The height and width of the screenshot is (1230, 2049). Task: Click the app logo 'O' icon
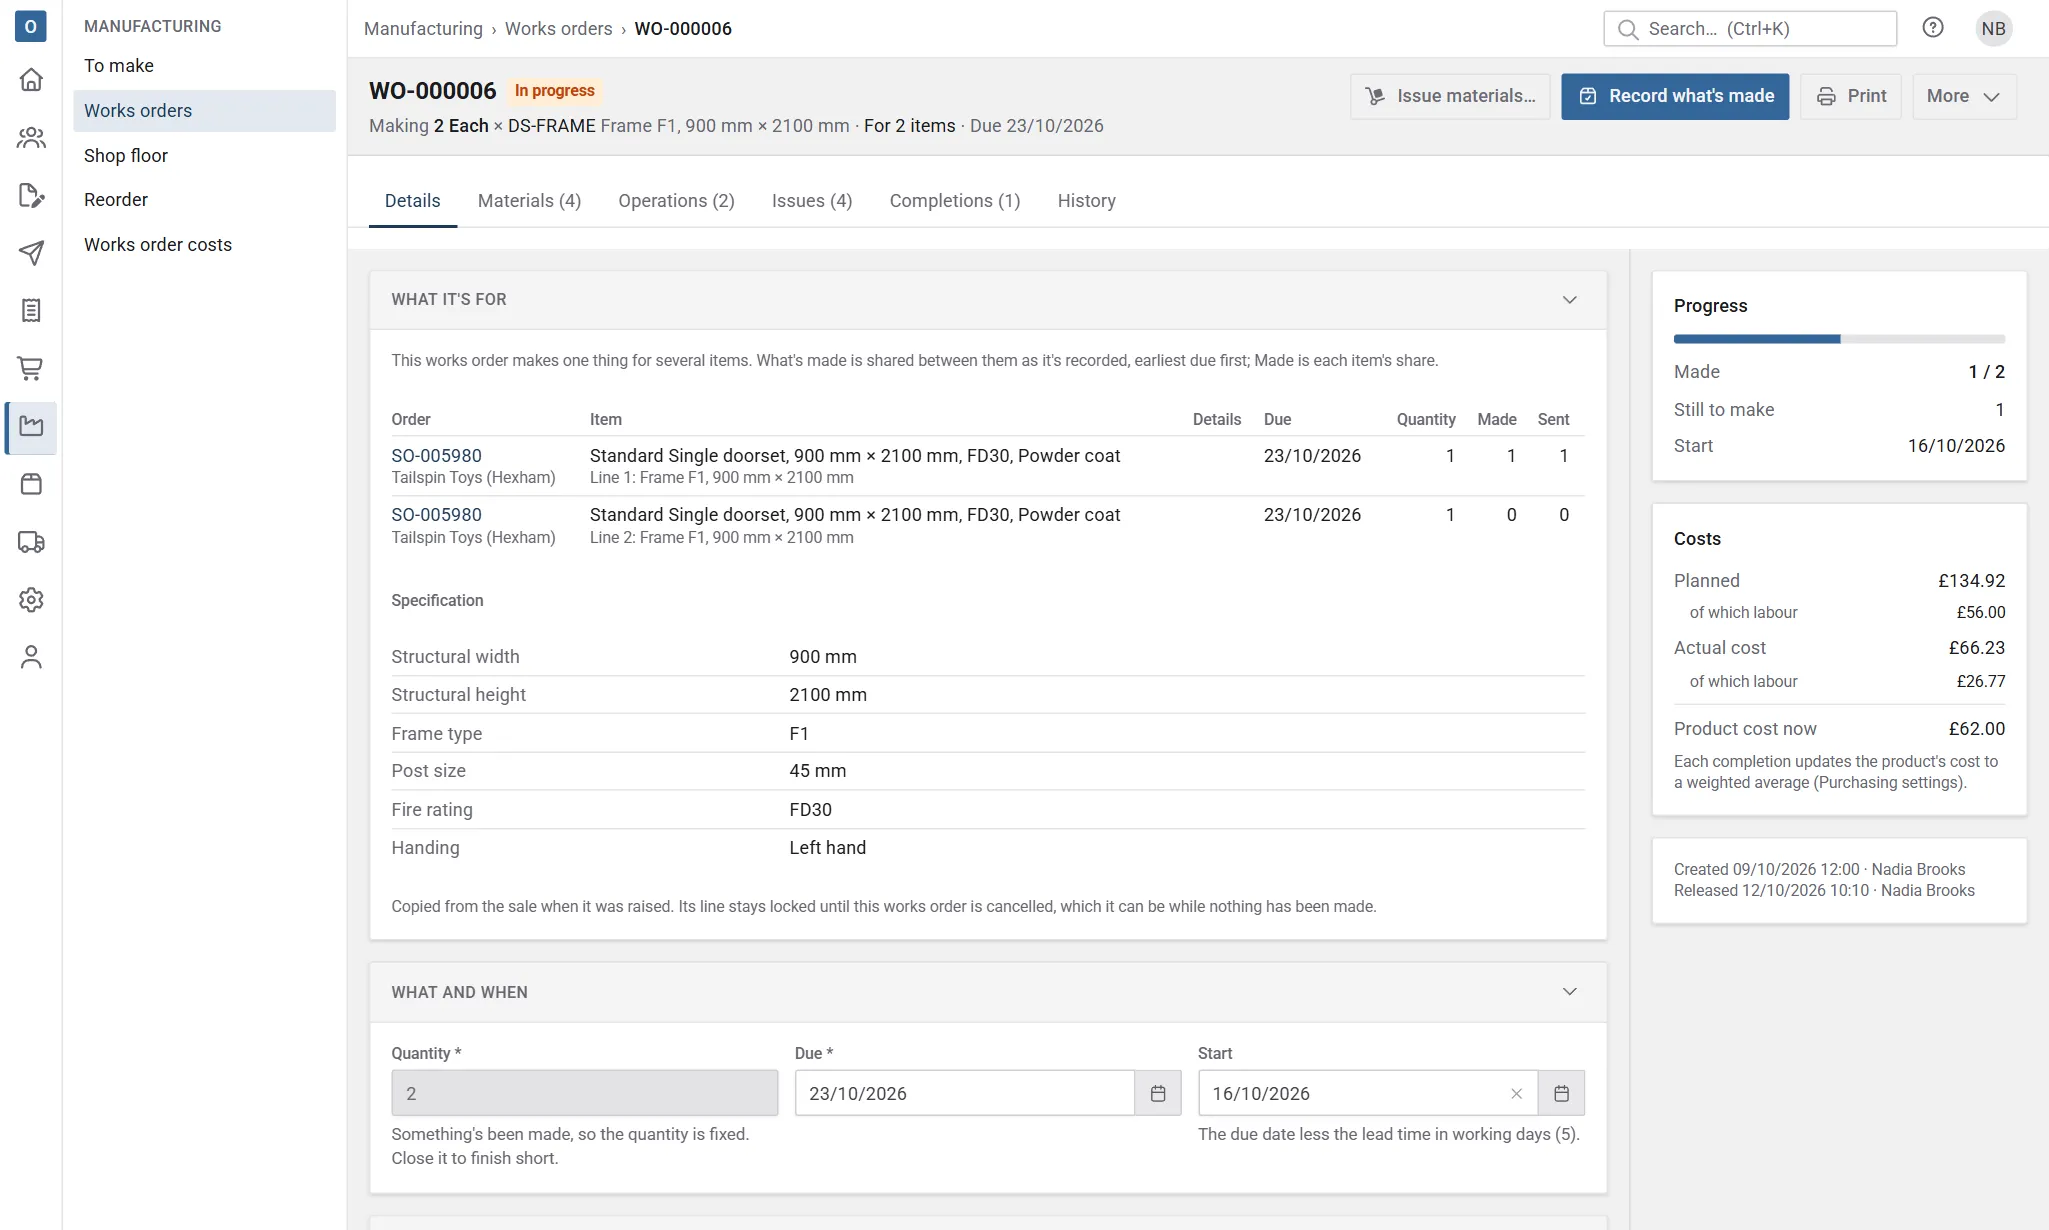(31, 27)
